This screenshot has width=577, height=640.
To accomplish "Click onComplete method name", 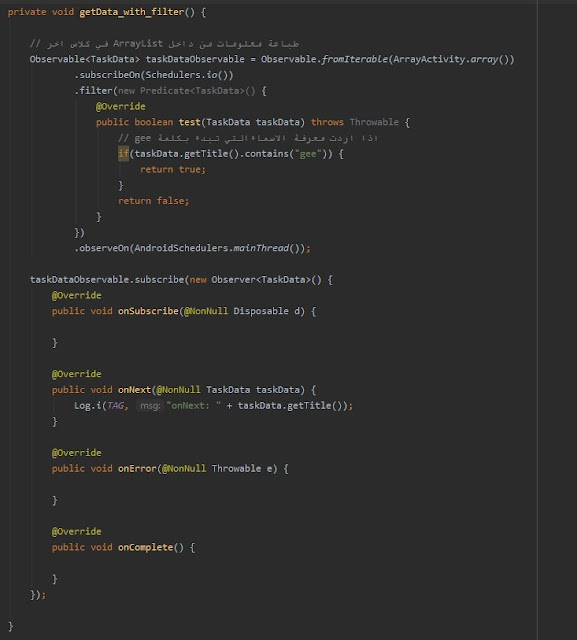I will point(145,547).
